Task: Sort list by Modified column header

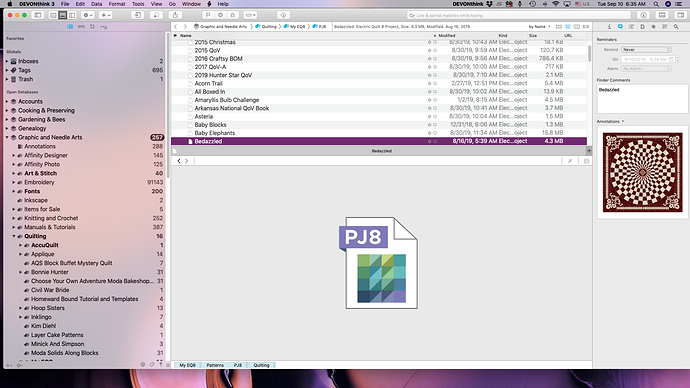Action: [446, 36]
